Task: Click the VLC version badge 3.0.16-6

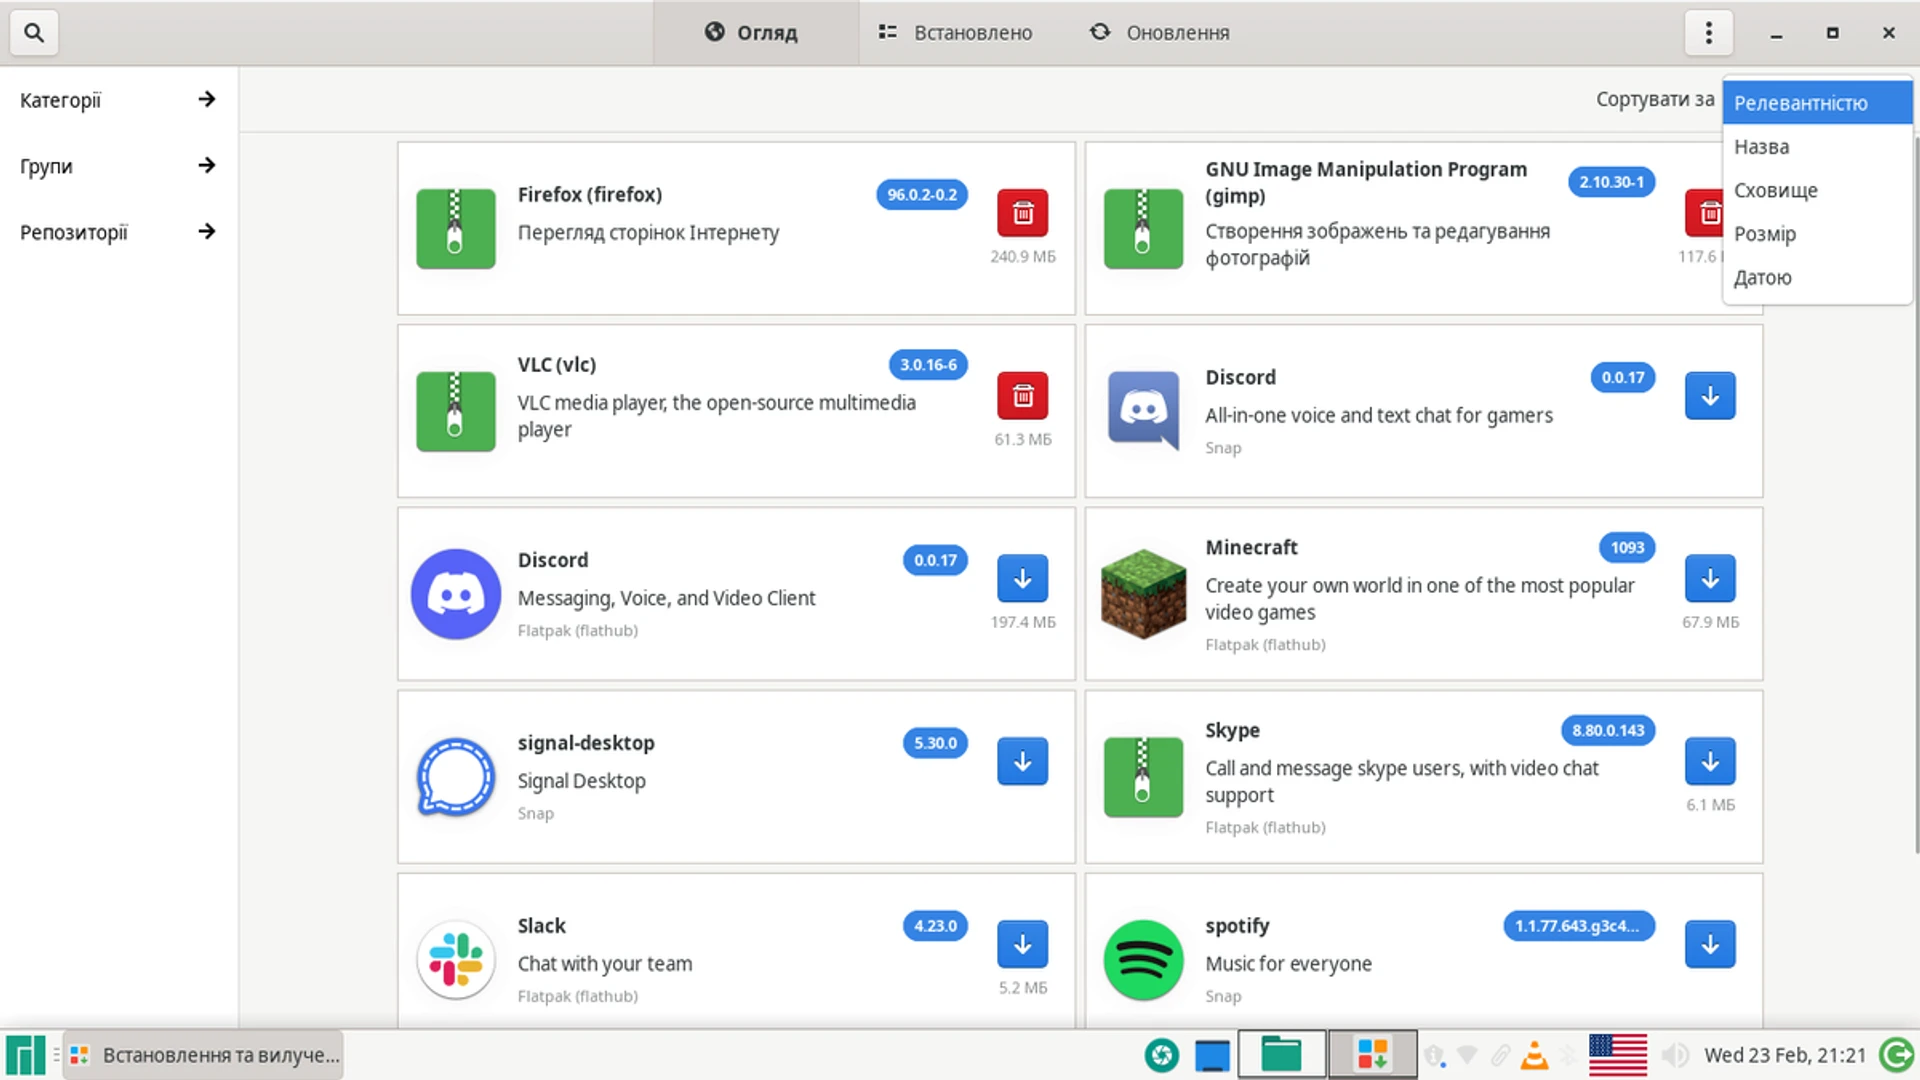Action: click(928, 365)
